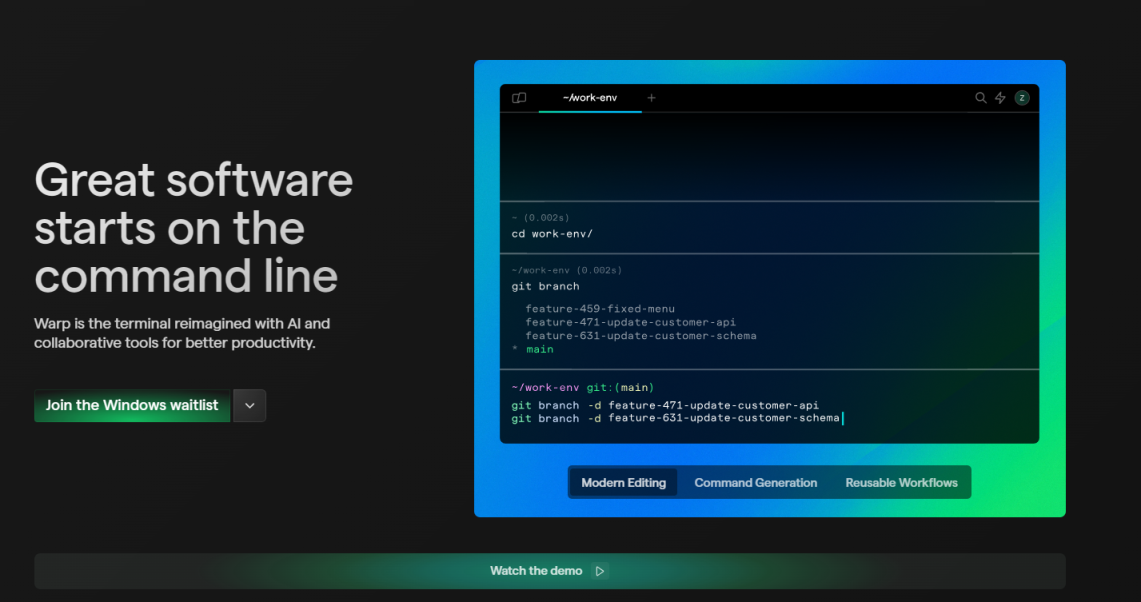Click the lightning bolt icon
1141x602 pixels.
pyautogui.click(x=1000, y=98)
